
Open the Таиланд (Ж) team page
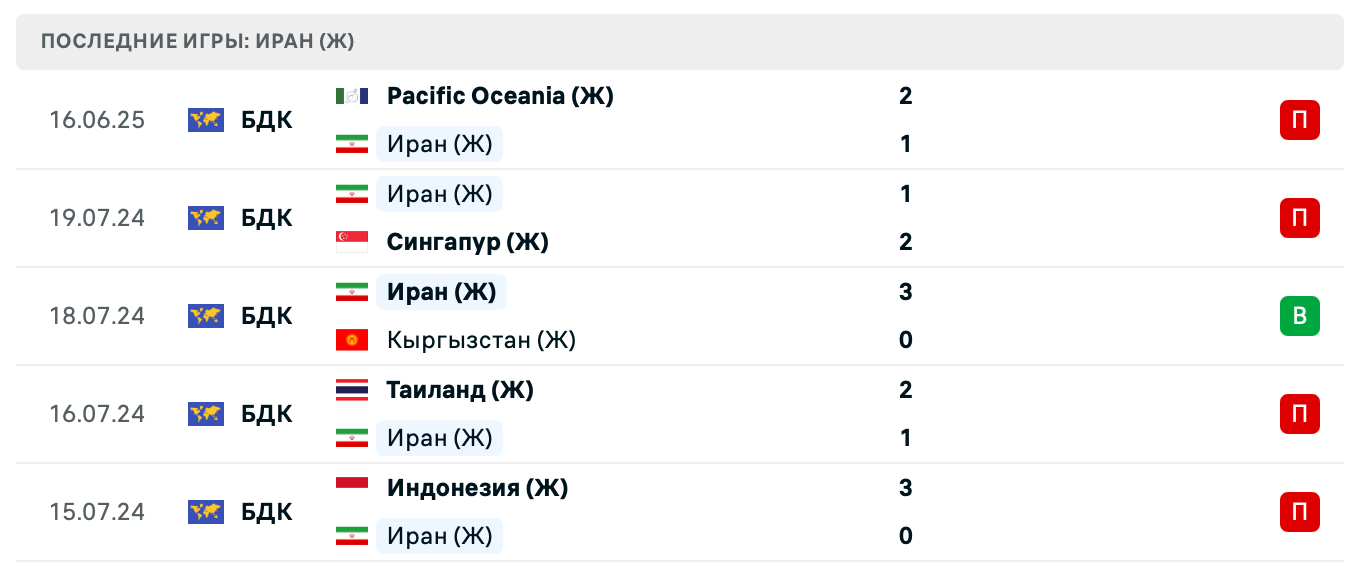pos(460,390)
